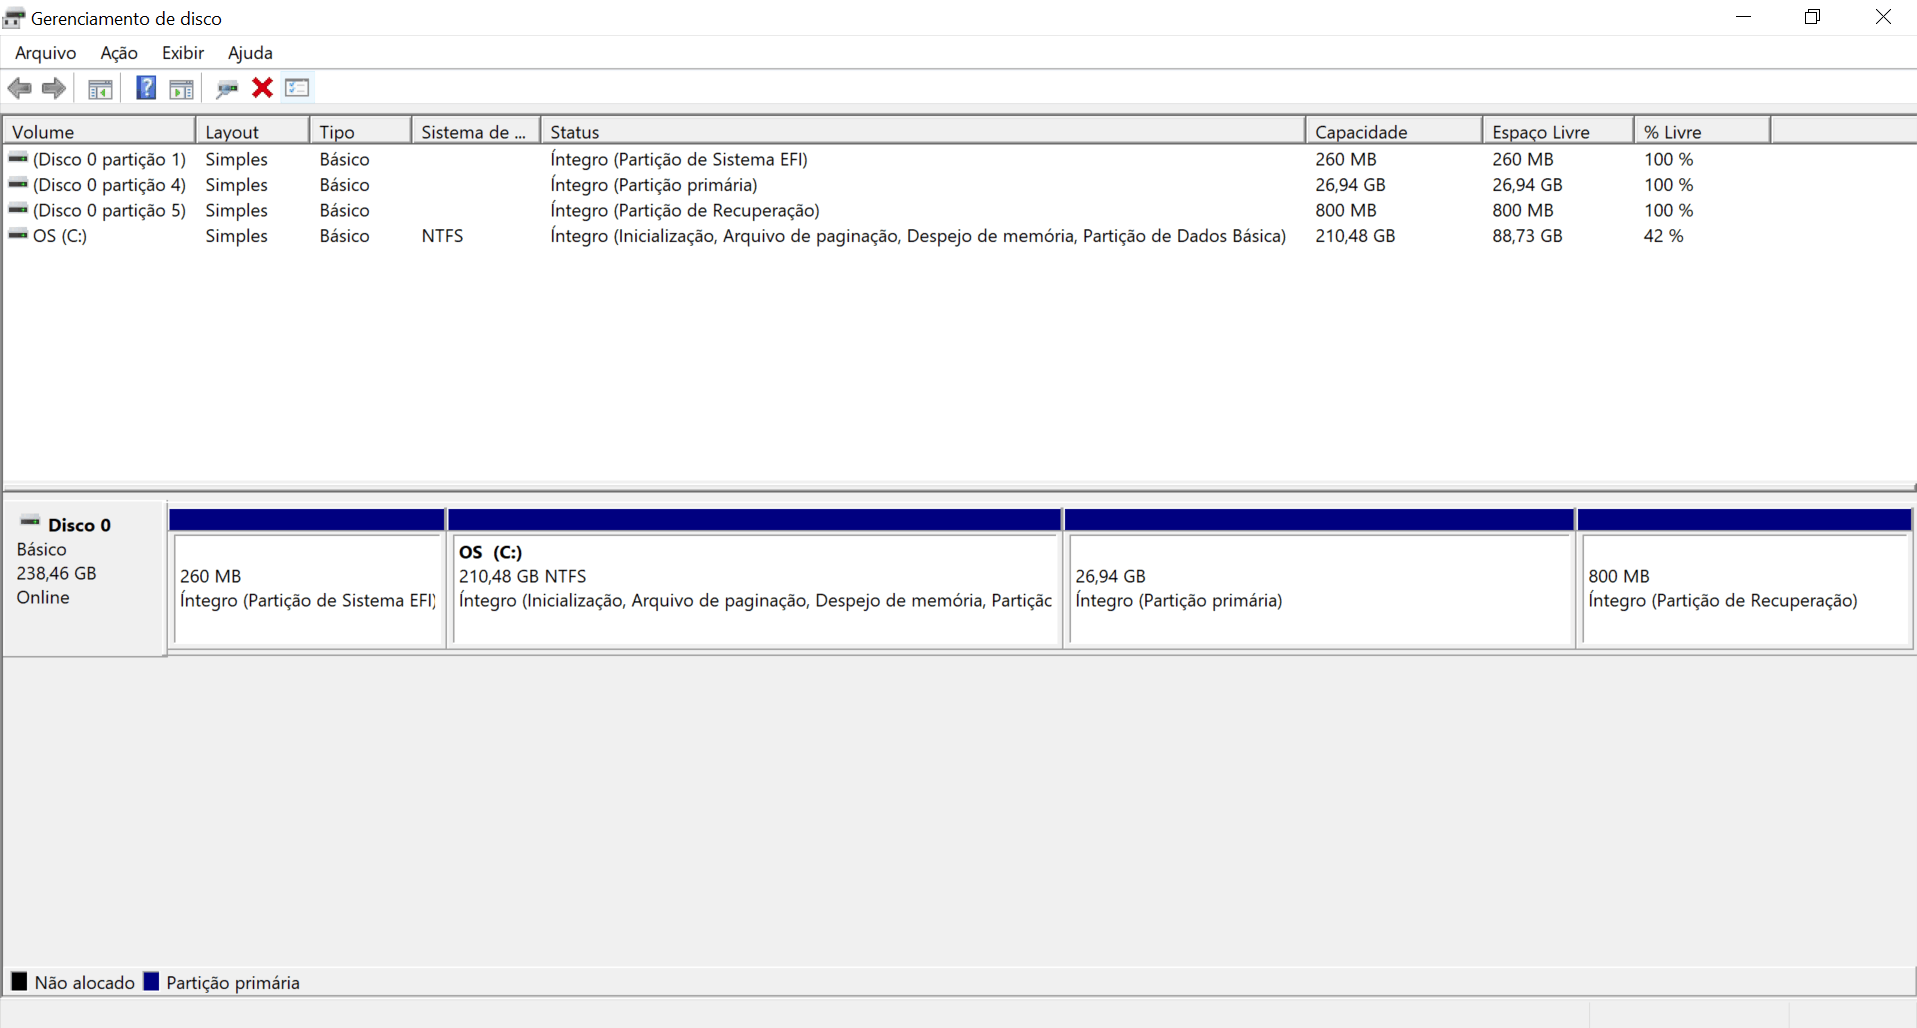Open properties checklist toolbar icon

click(x=297, y=88)
